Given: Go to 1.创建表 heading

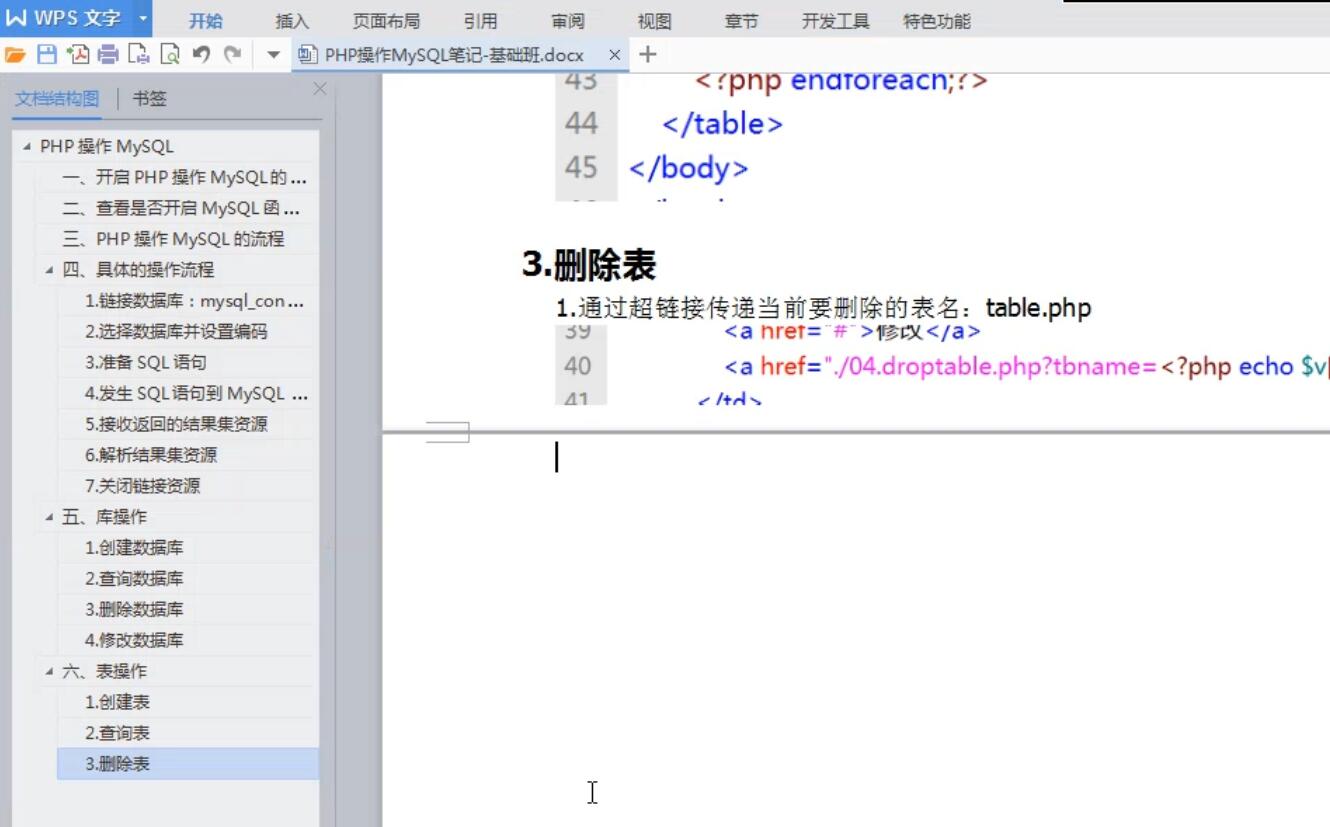Looking at the screenshot, I should click(x=117, y=702).
